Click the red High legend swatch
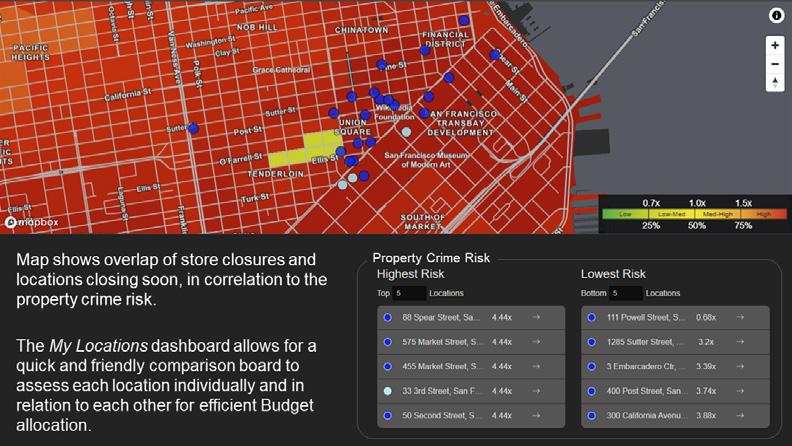792x446 pixels. [764, 214]
